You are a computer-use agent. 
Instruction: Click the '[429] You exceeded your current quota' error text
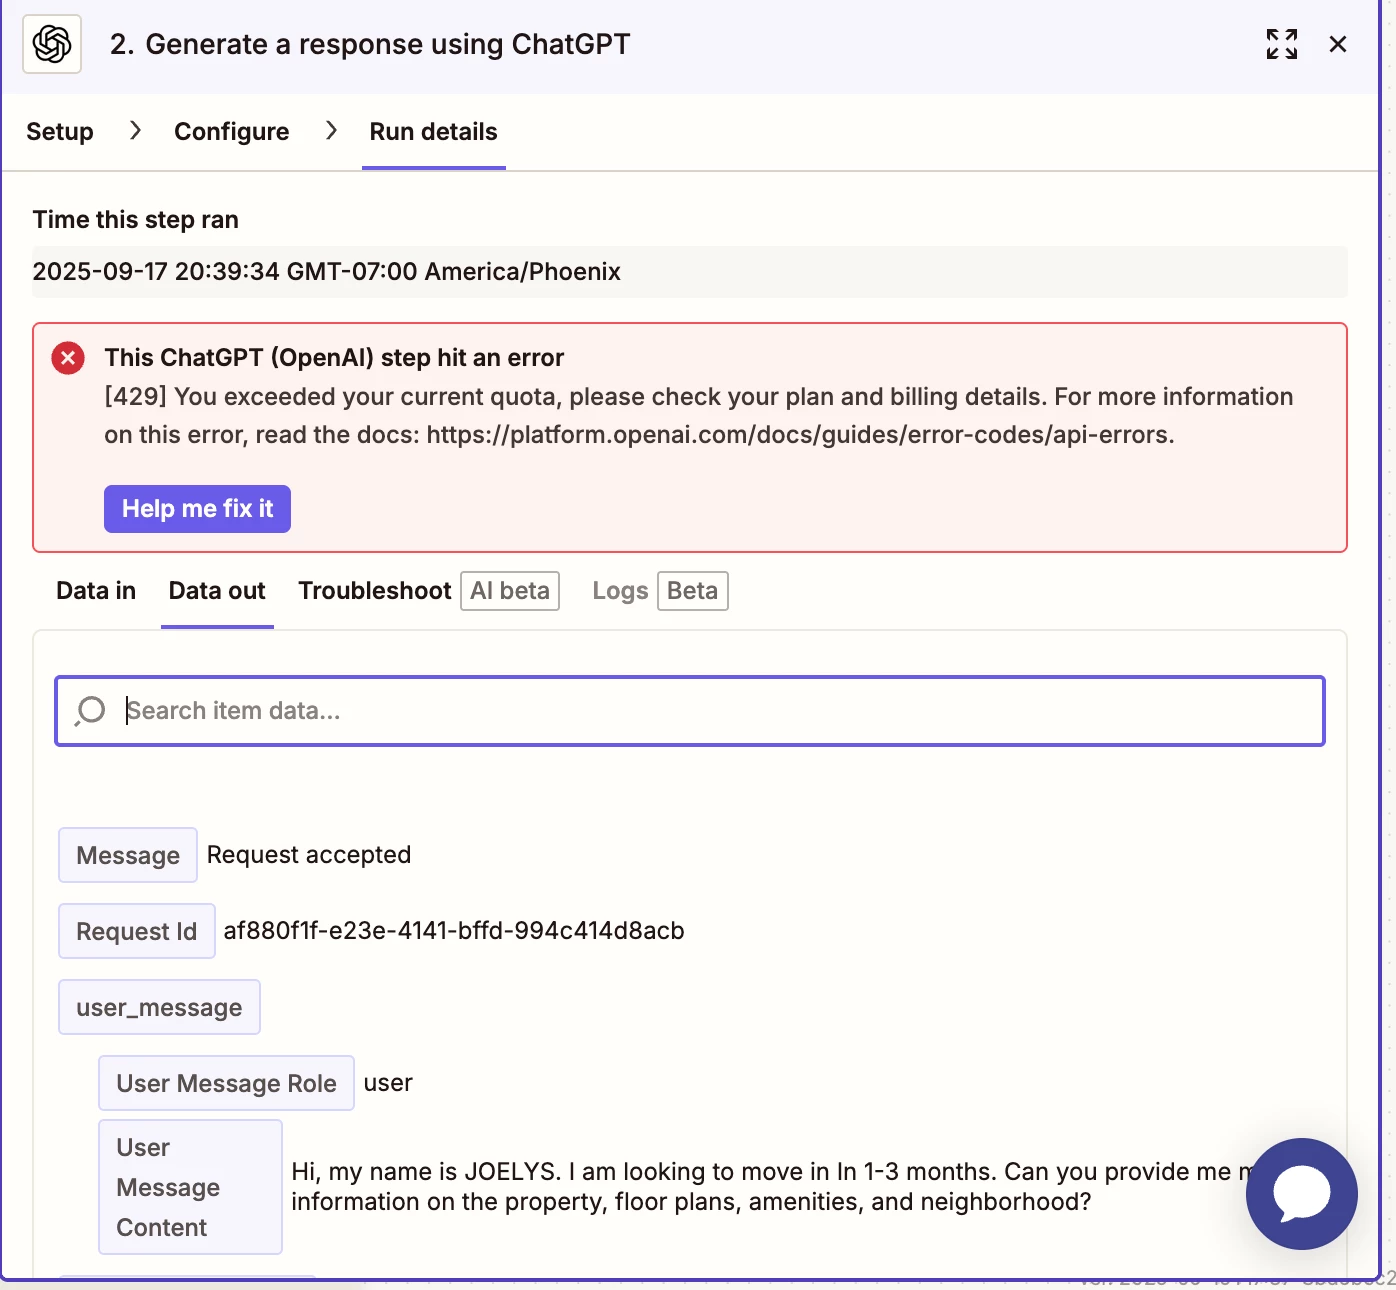(699, 416)
